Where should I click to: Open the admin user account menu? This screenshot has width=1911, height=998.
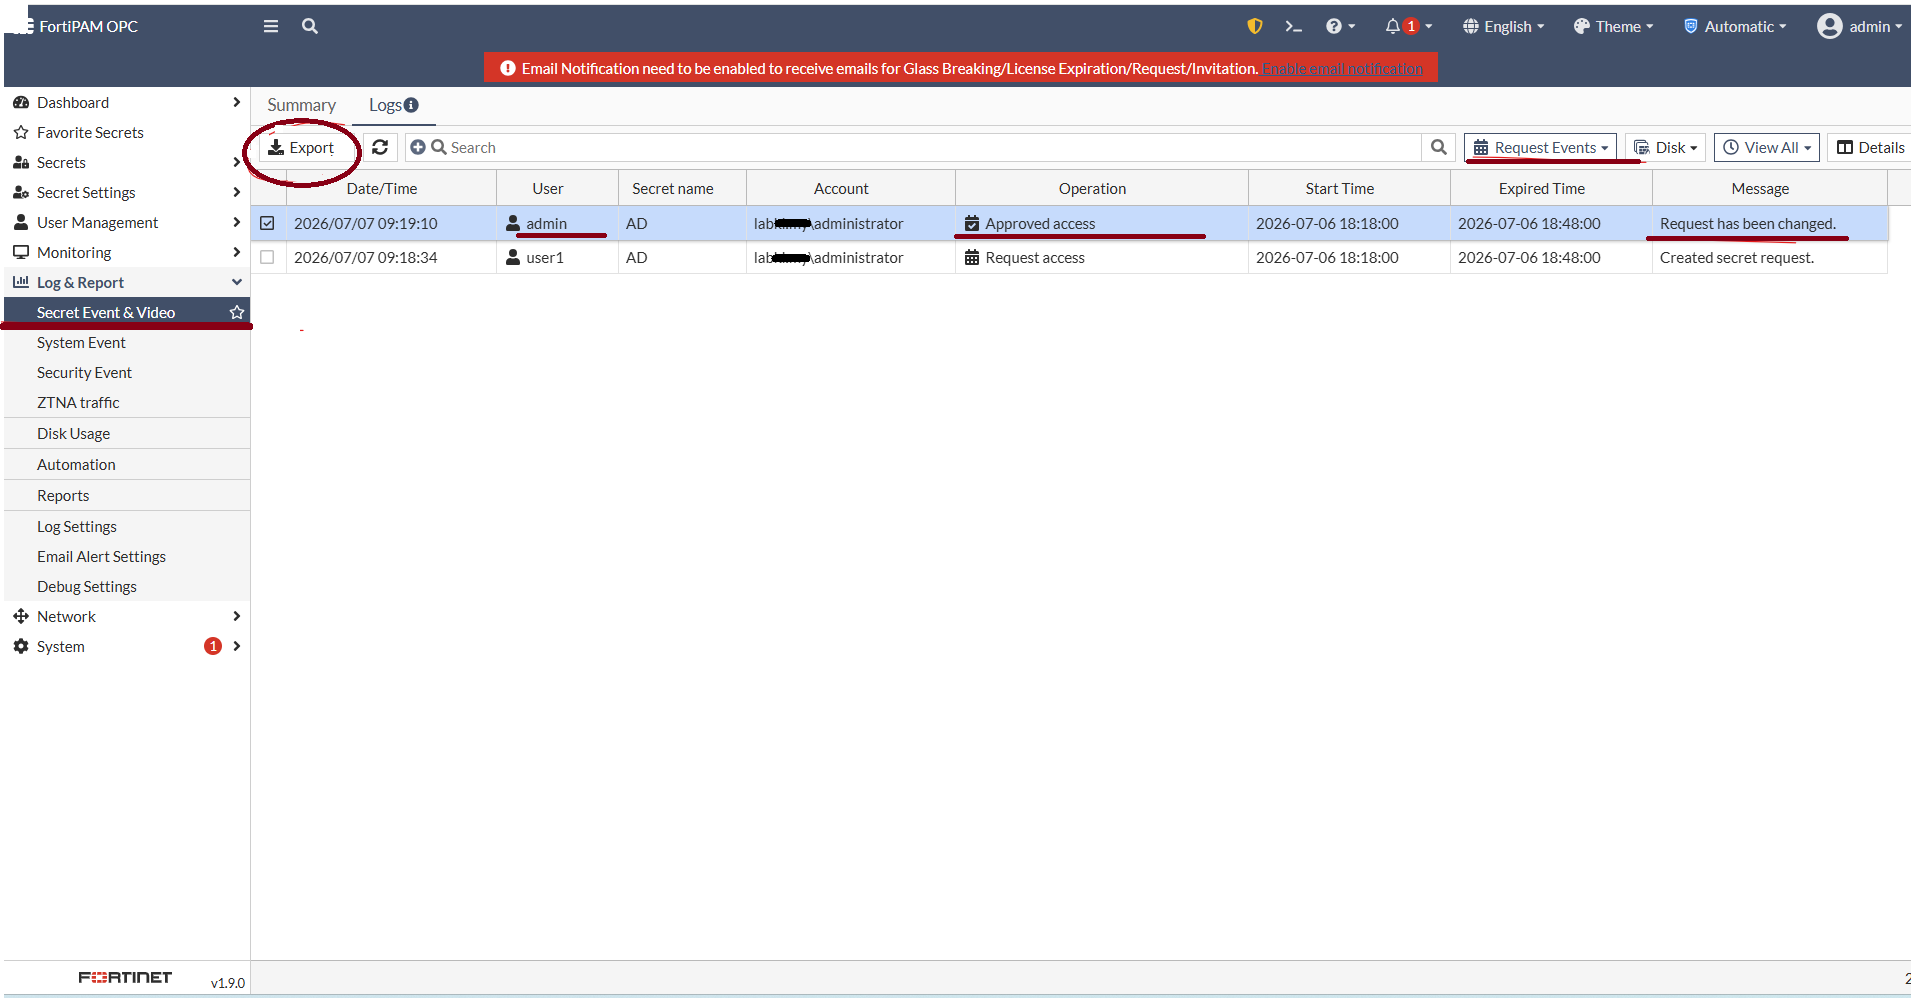[x=1860, y=26]
